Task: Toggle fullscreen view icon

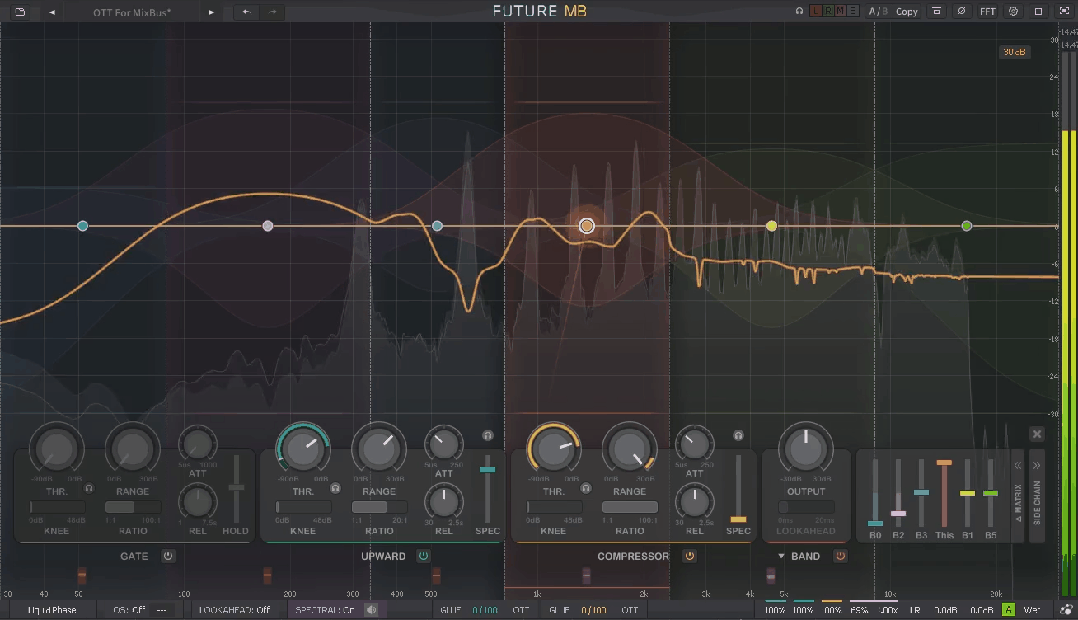Action: coord(1064,11)
